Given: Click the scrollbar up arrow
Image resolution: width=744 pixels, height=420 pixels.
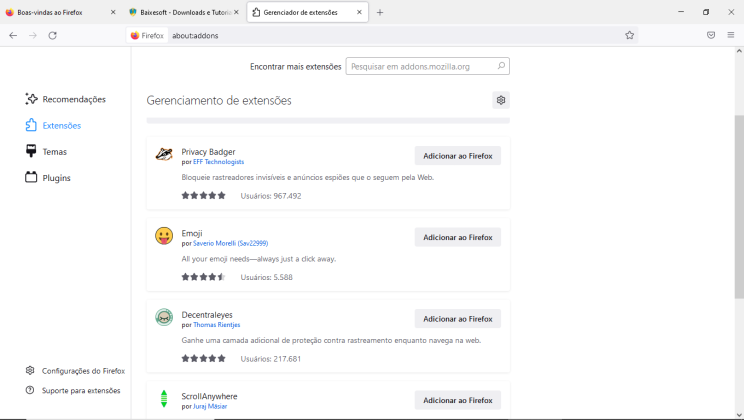Looking at the screenshot, I should (x=739, y=51).
